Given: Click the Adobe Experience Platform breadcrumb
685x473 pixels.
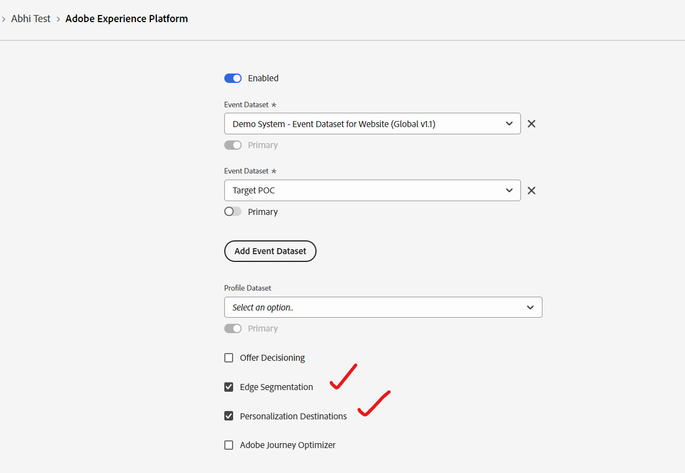Looking at the screenshot, I should click(126, 19).
